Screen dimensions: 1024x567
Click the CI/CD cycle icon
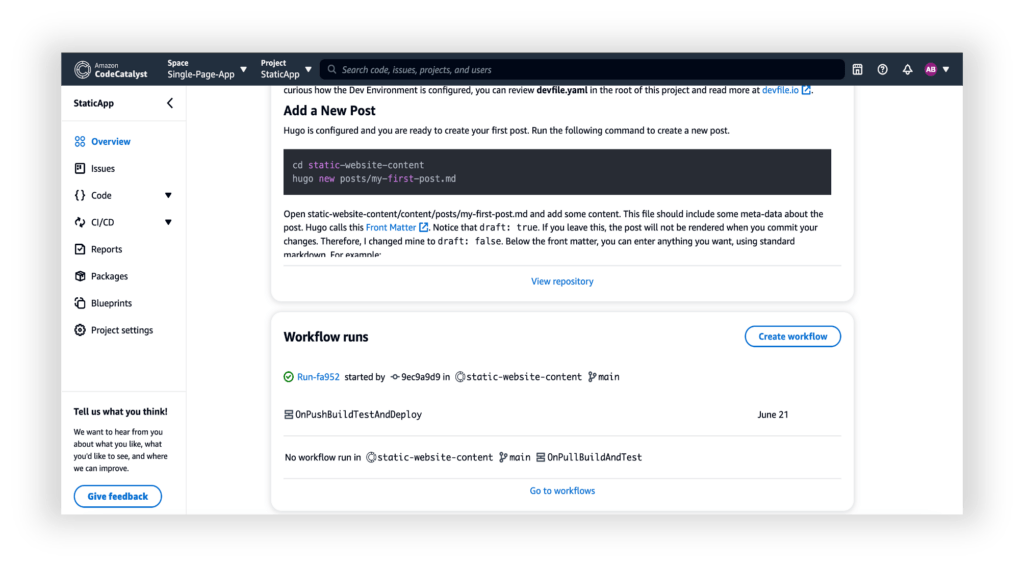point(80,222)
